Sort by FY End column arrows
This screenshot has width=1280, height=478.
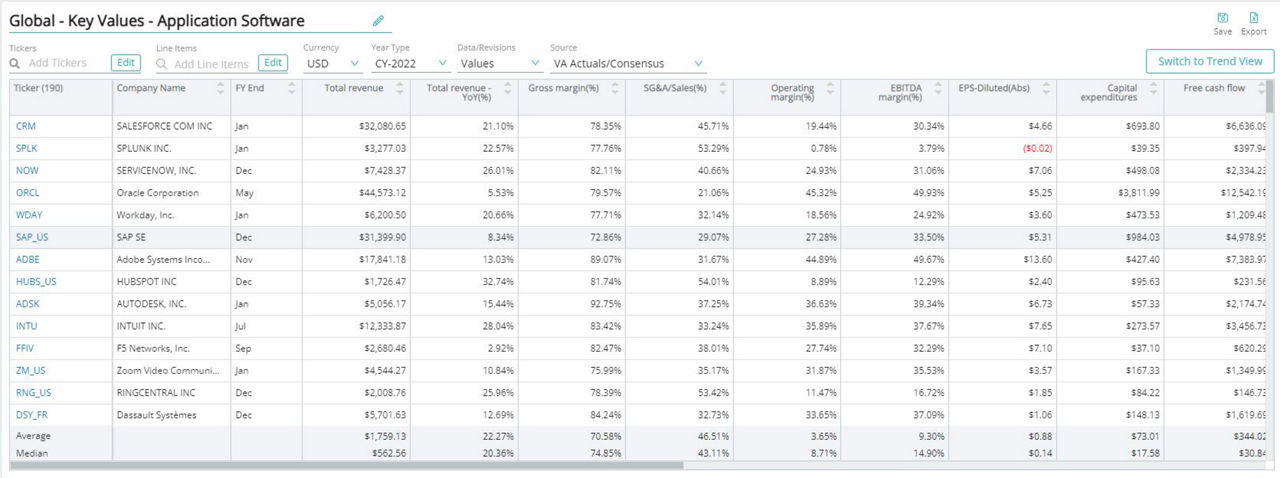[x=292, y=88]
